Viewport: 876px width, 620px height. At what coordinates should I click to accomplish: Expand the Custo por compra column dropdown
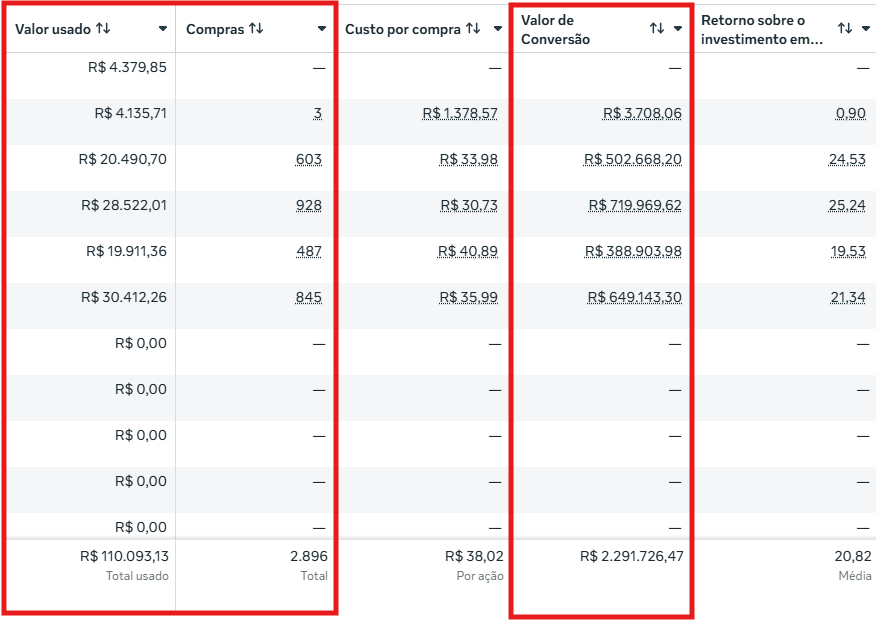tap(498, 29)
